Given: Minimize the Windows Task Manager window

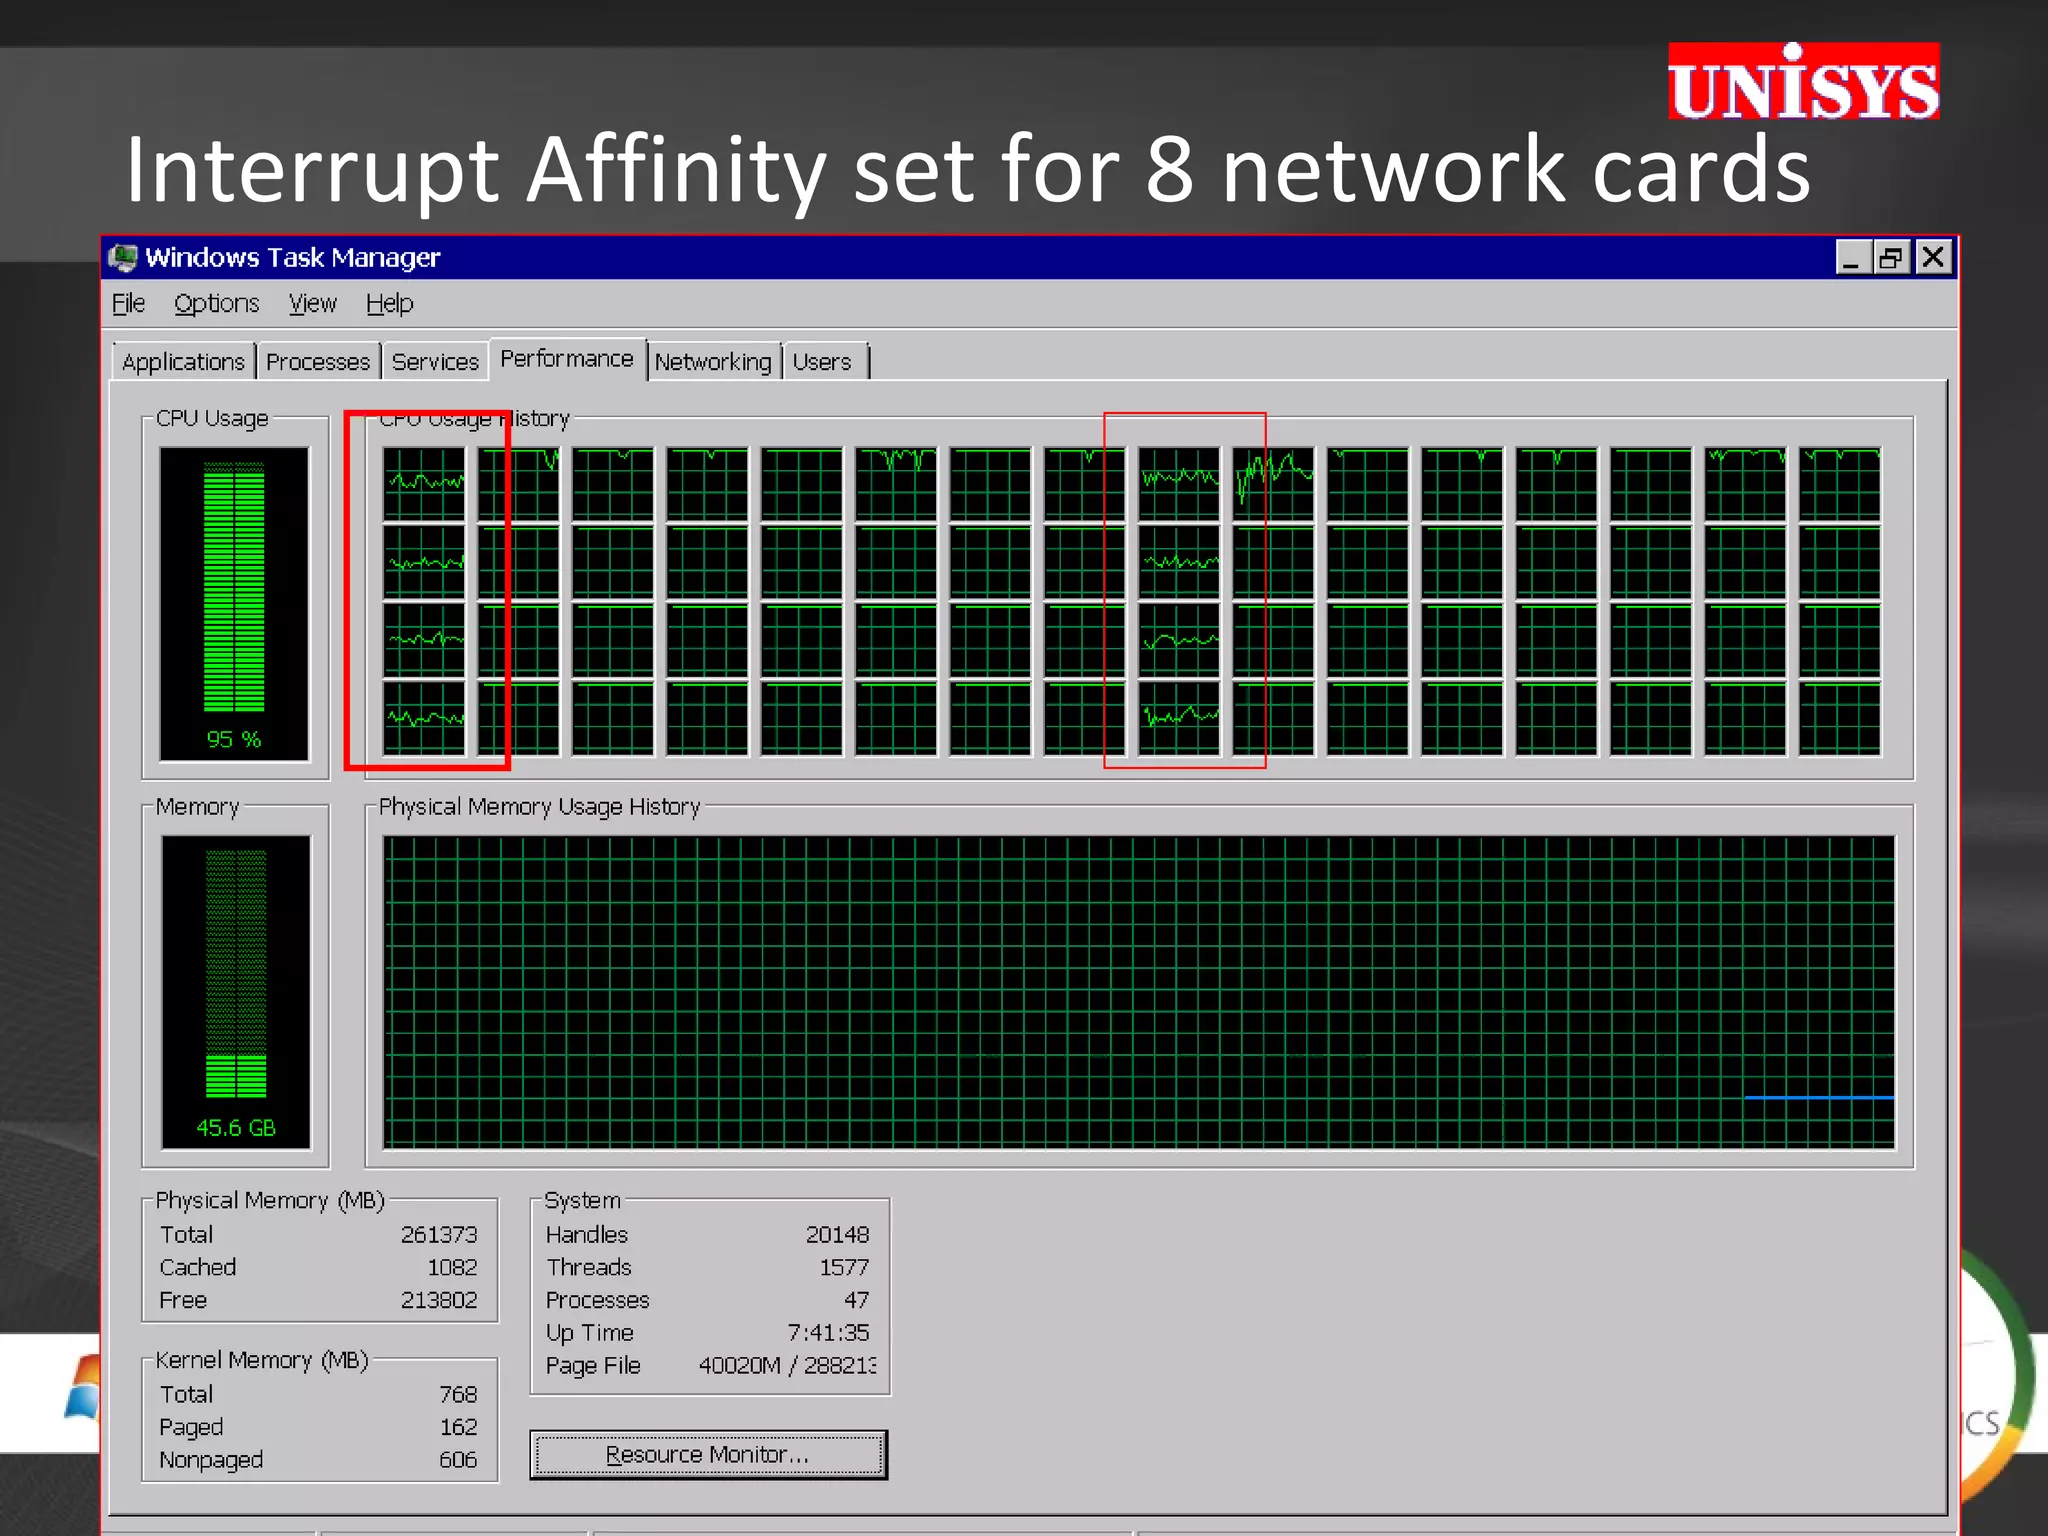Looking at the screenshot, I should point(1853,258).
